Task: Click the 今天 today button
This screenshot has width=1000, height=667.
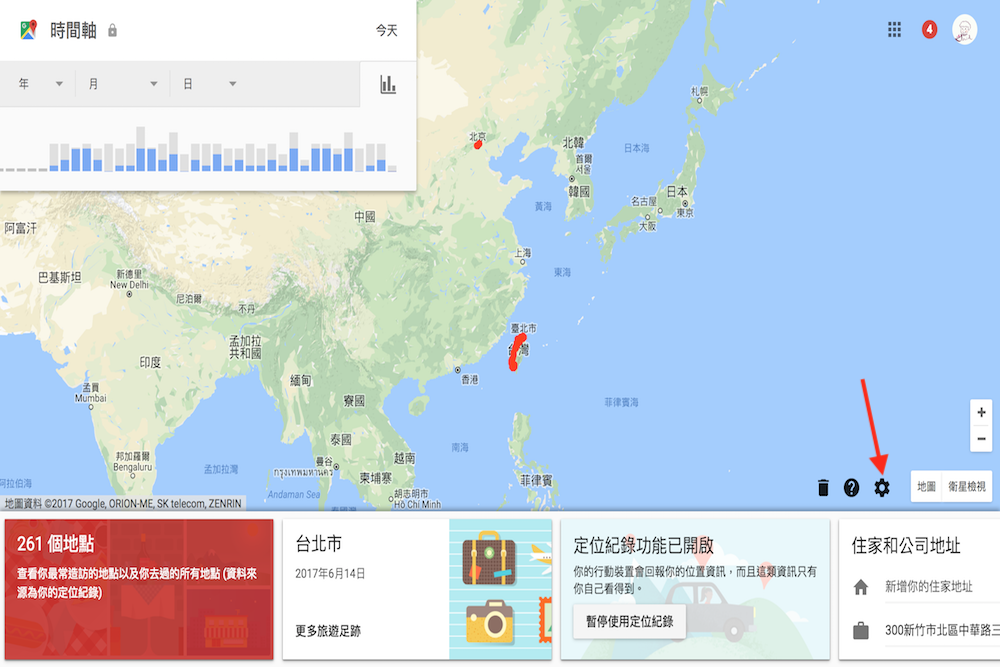Action: (x=386, y=31)
